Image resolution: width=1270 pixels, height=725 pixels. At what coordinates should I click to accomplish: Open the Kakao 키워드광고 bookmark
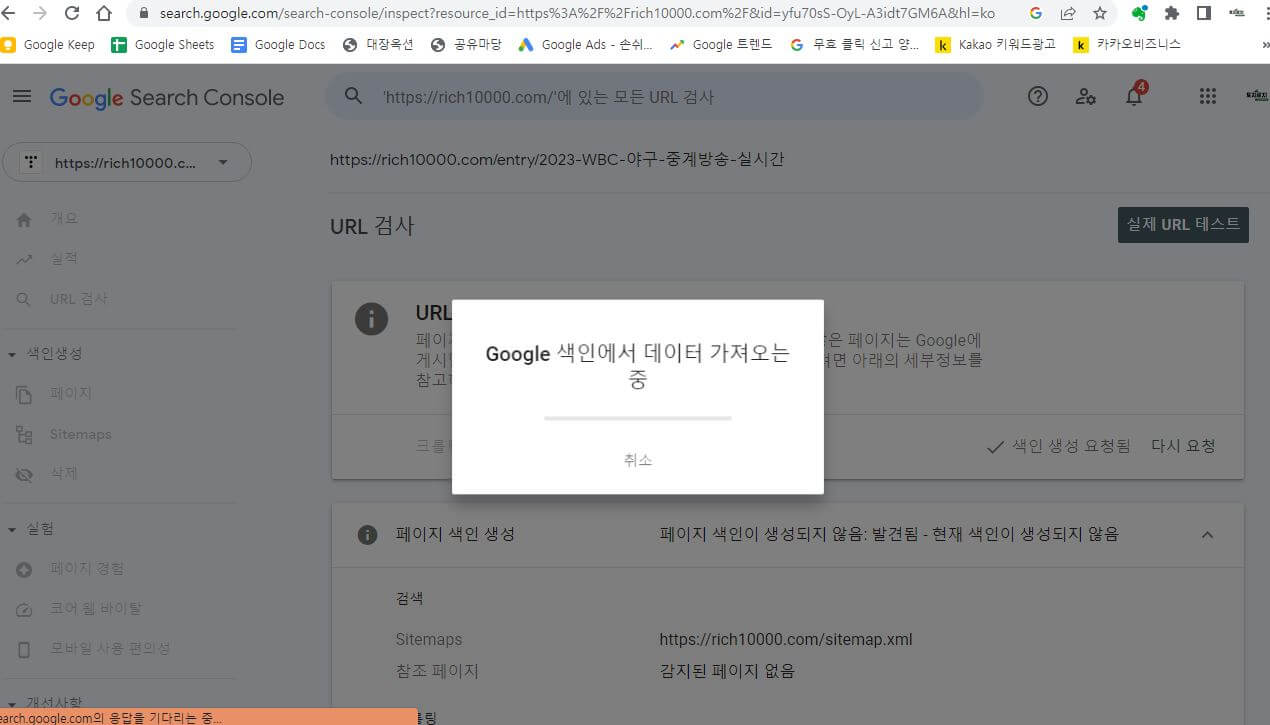[998, 44]
